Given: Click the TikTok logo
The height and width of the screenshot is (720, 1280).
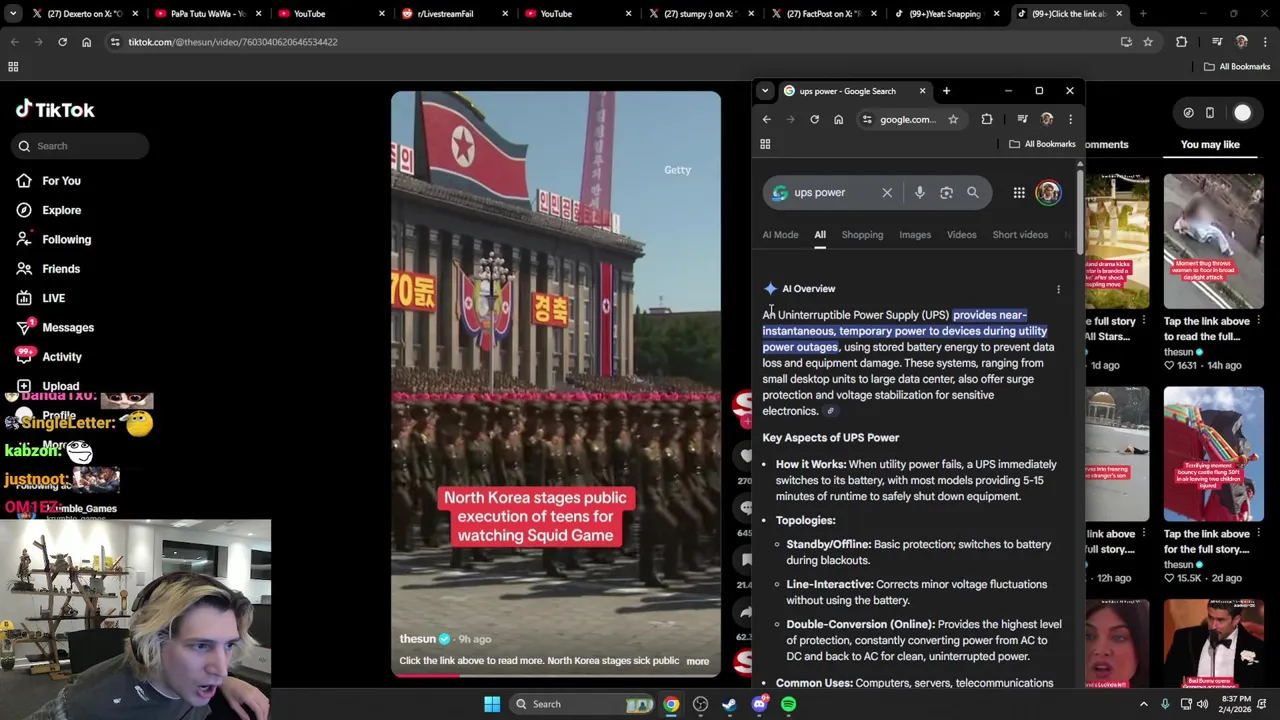Looking at the screenshot, I should point(55,110).
